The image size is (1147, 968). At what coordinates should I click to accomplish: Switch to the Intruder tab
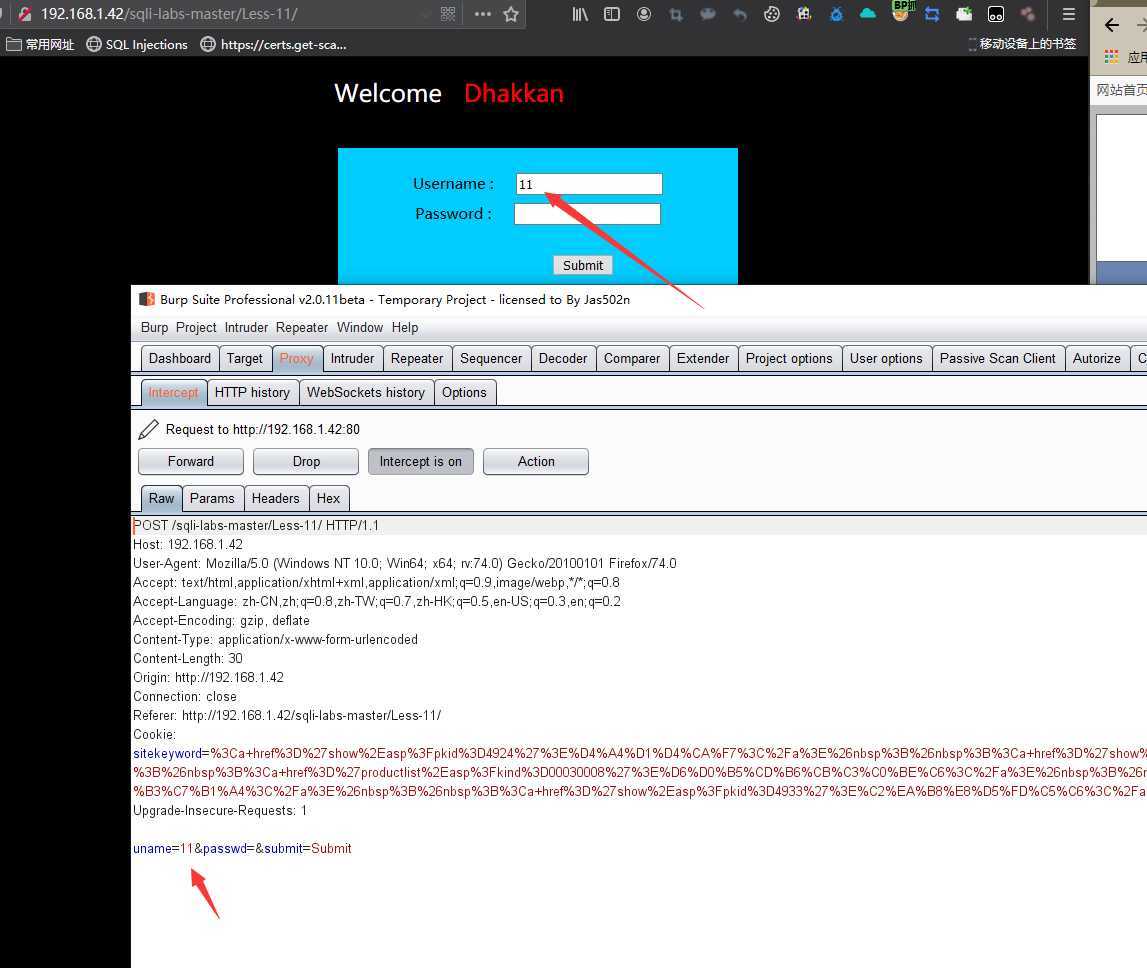(x=352, y=359)
